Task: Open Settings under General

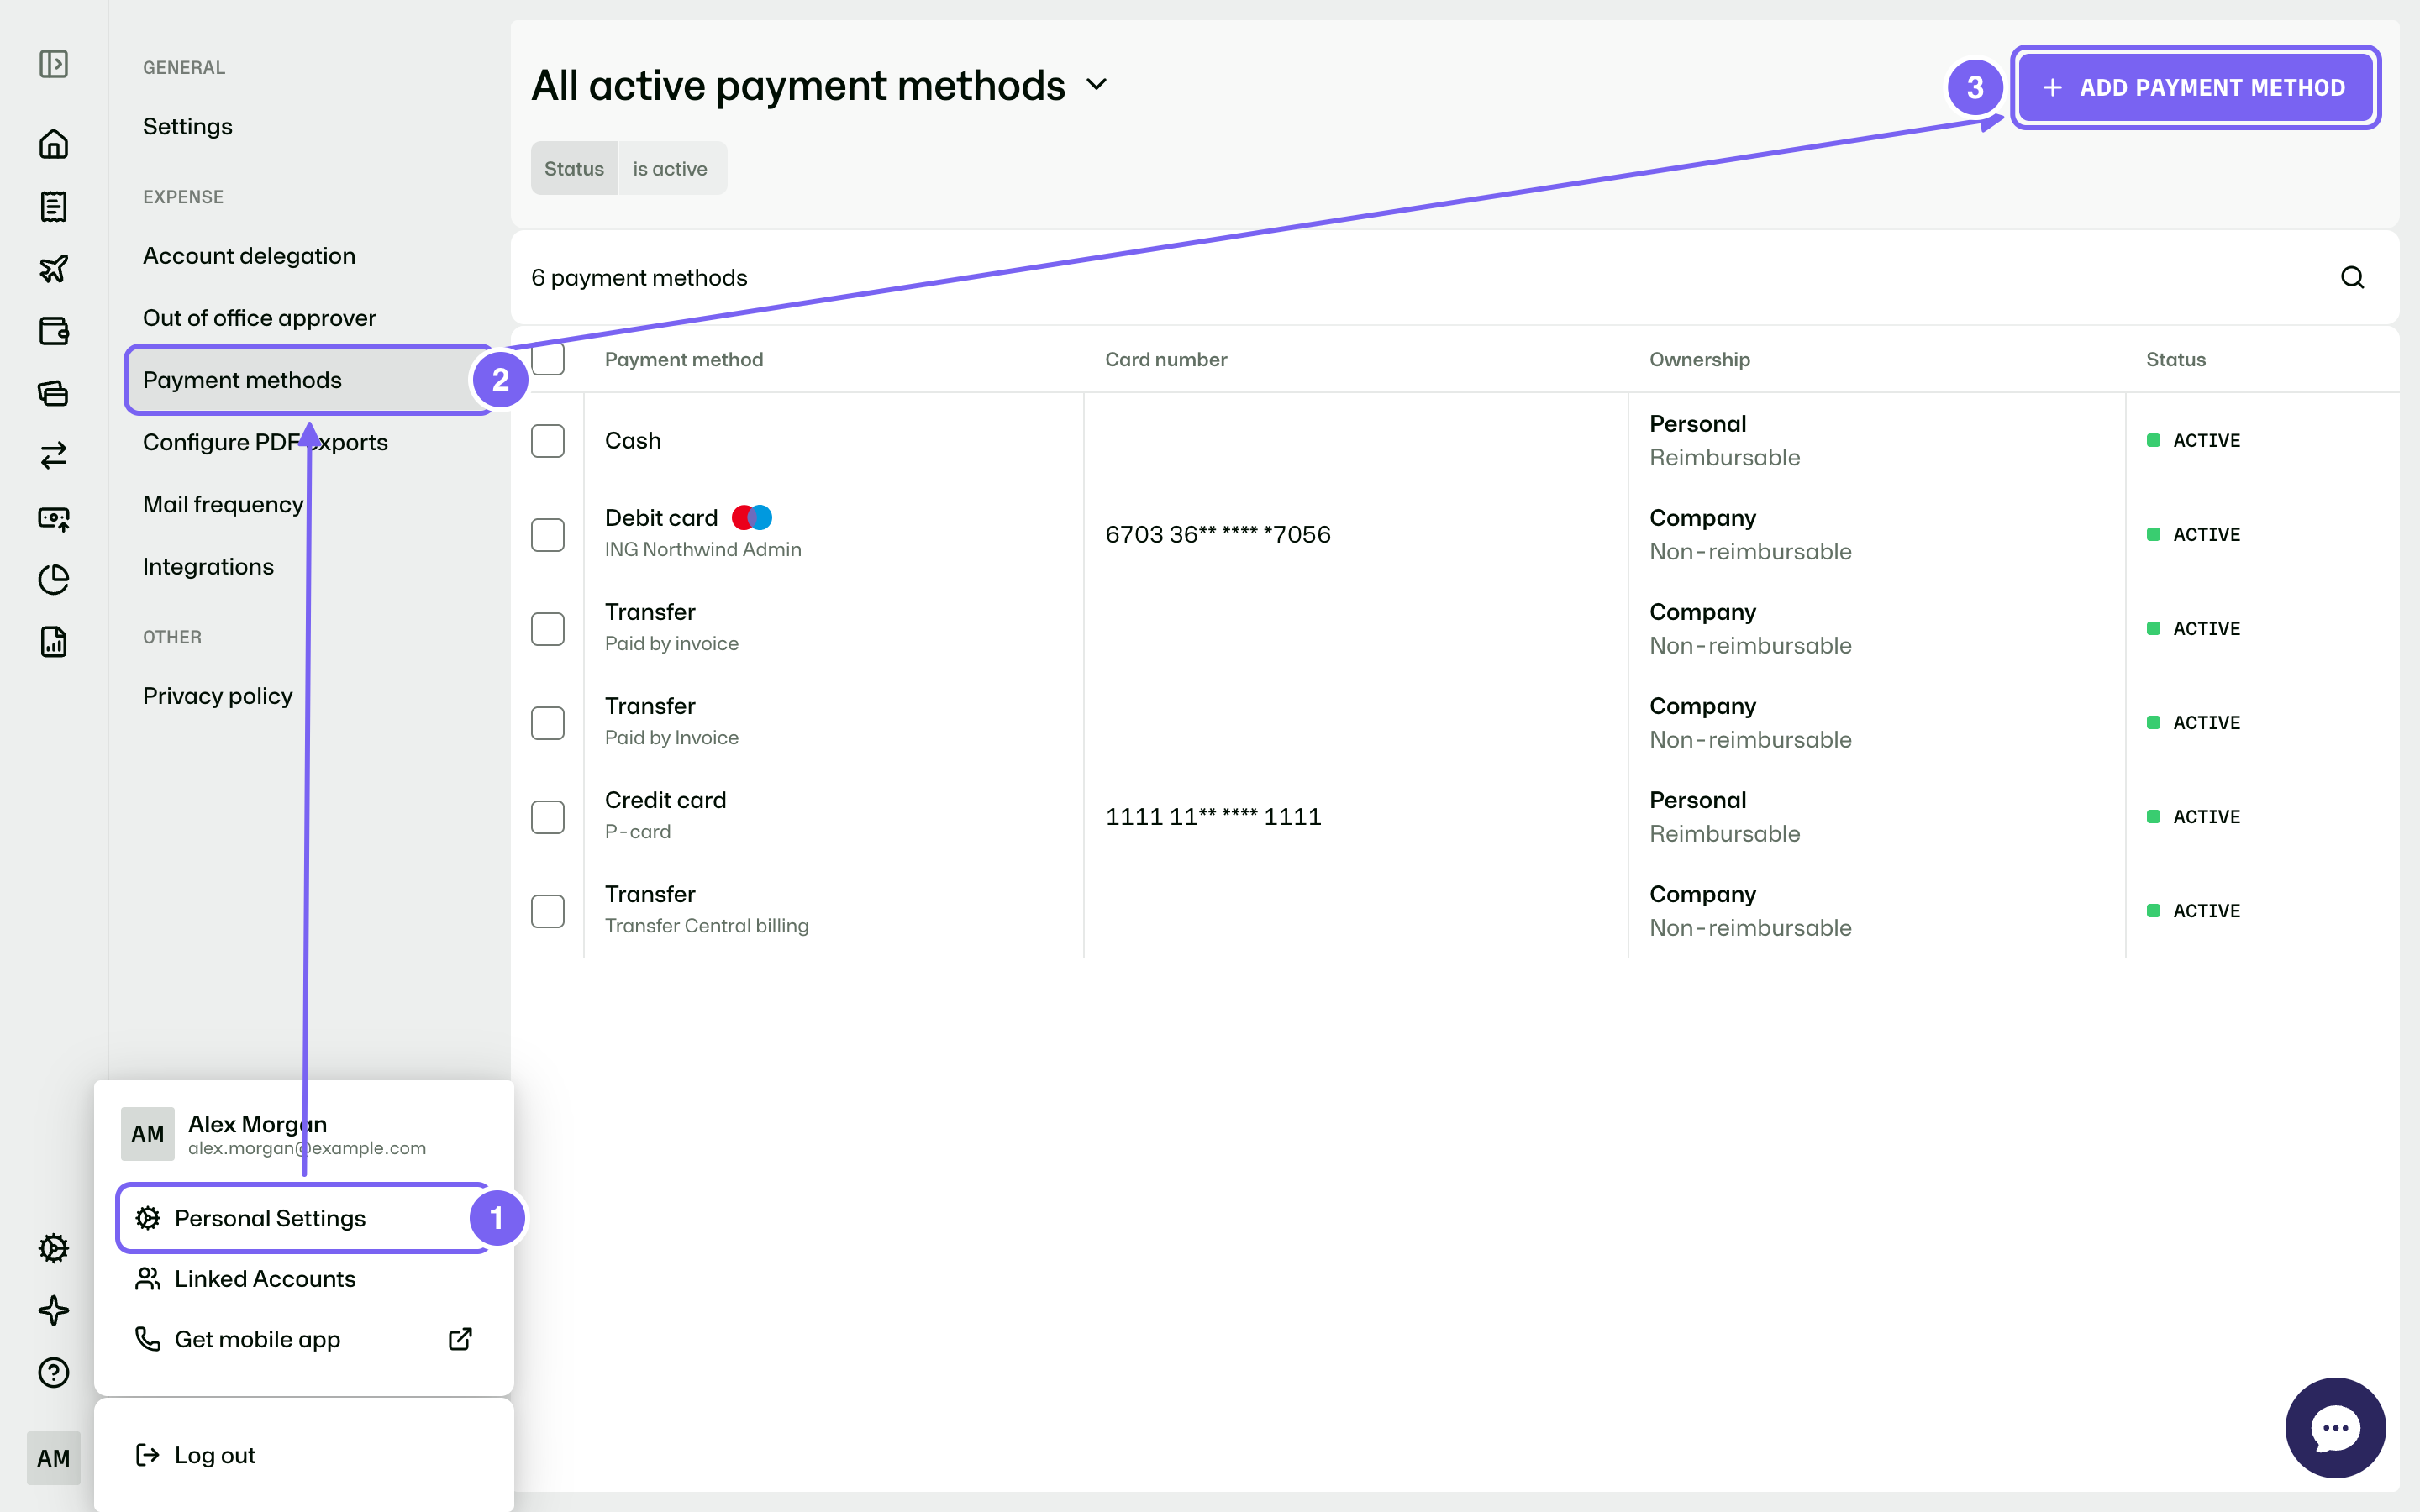Action: [188, 126]
